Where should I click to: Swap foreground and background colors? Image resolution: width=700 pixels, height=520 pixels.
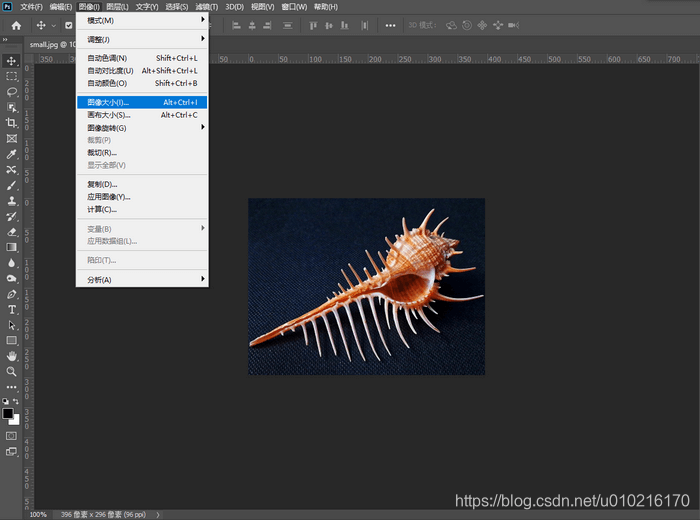coord(17,401)
